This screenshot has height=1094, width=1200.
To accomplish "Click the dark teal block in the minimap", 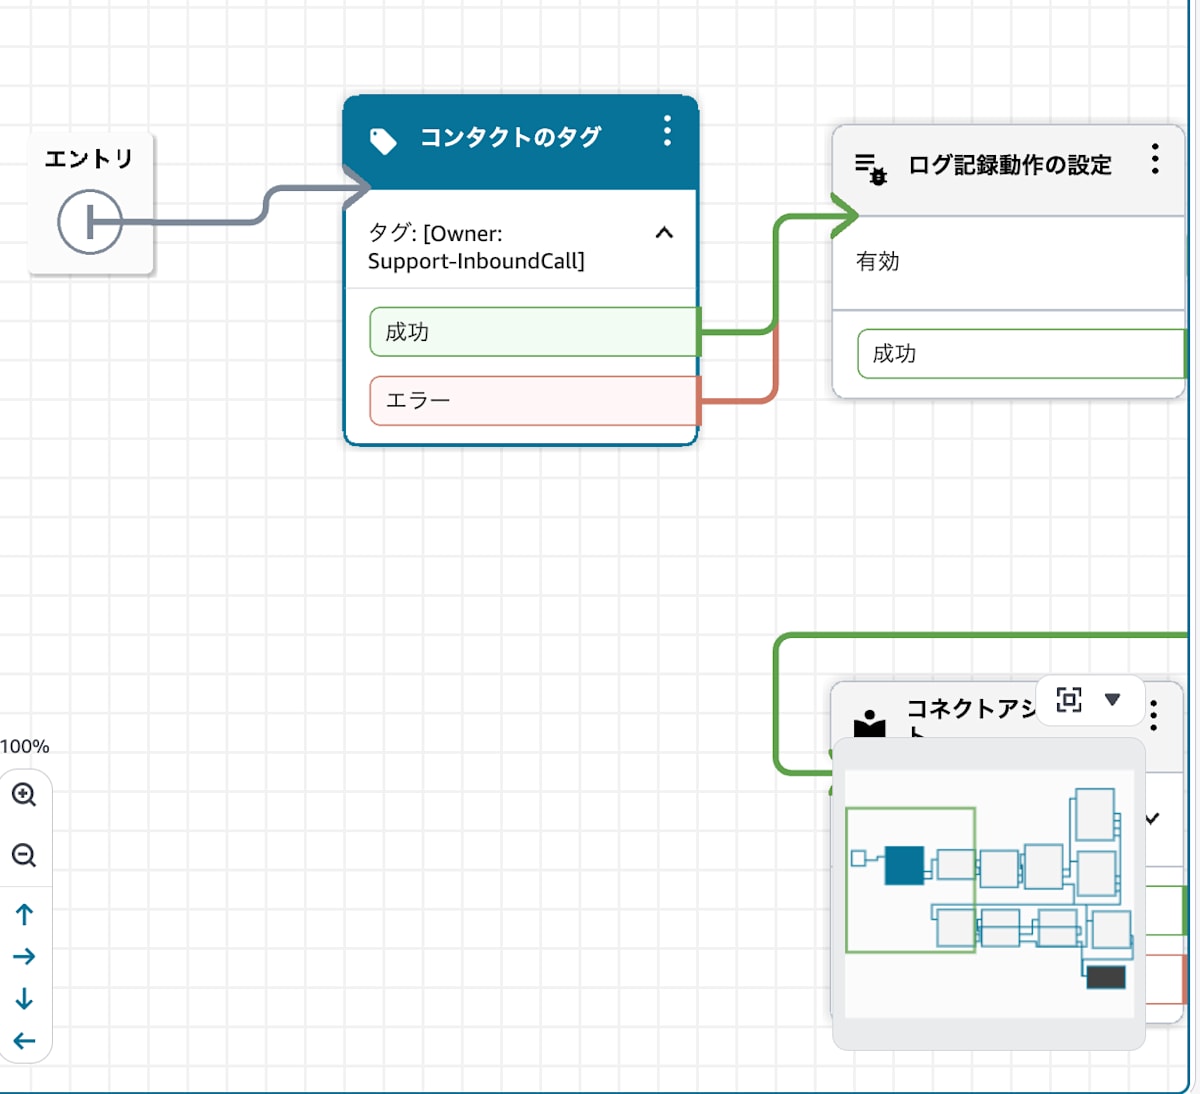I will [904, 866].
